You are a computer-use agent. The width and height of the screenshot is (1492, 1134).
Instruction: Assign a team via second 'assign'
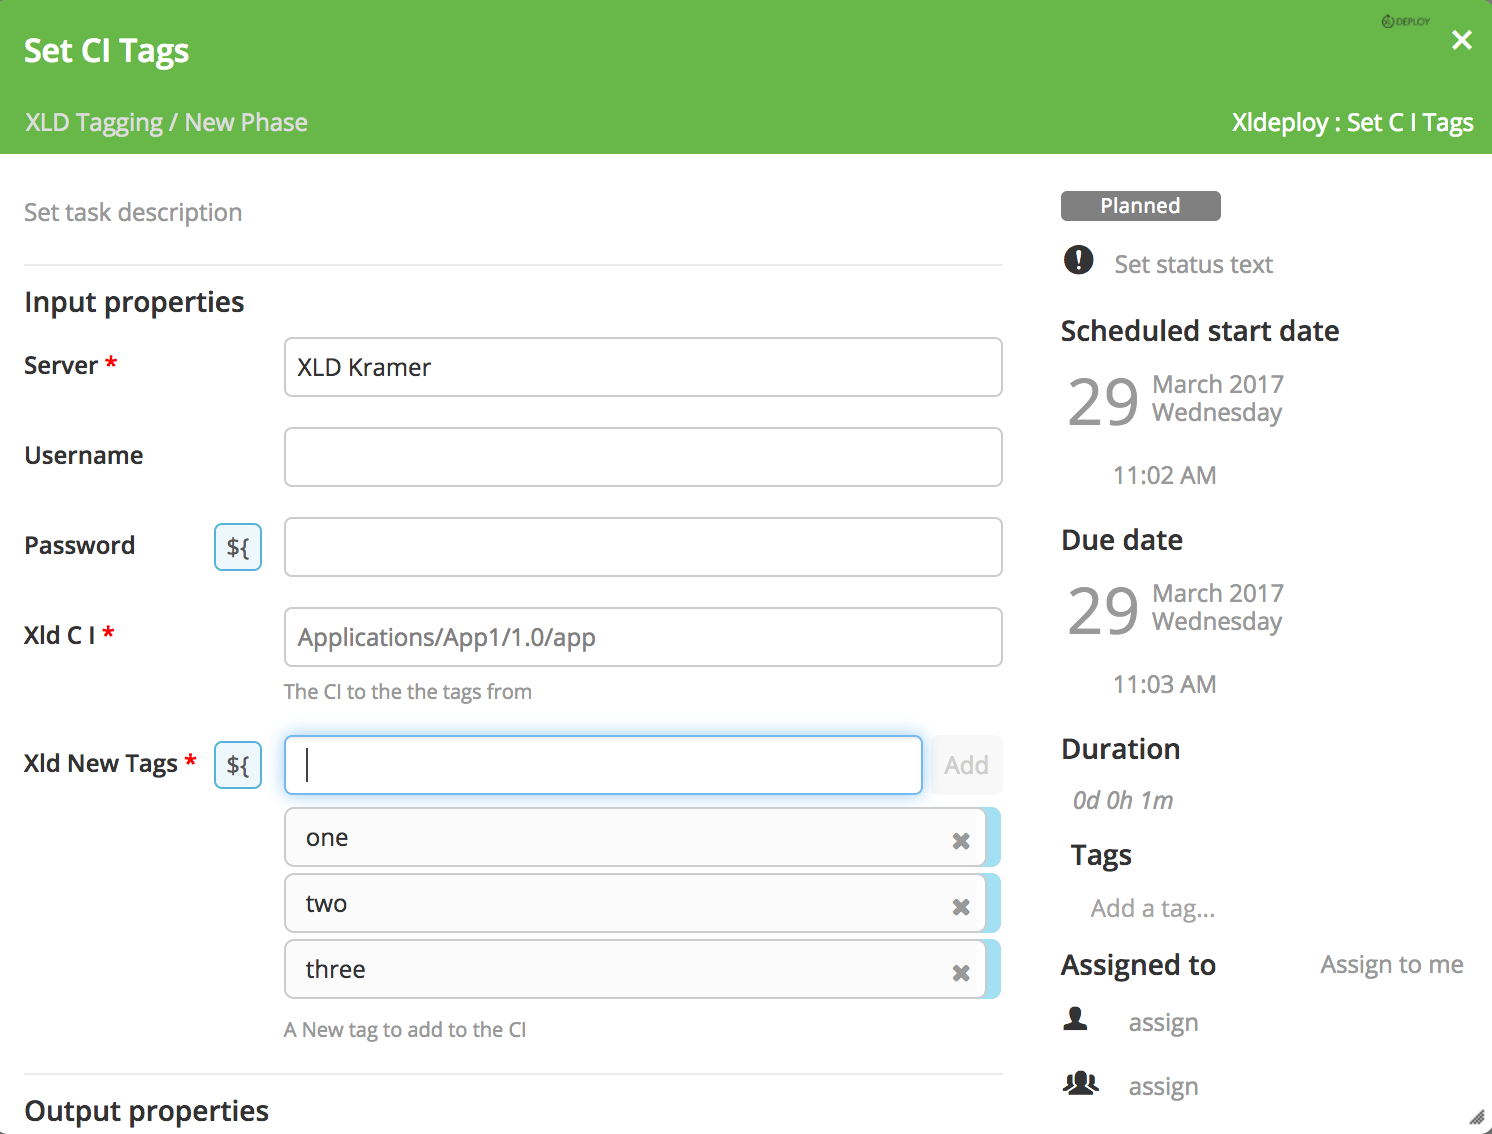pyautogui.click(x=1163, y=1087)
